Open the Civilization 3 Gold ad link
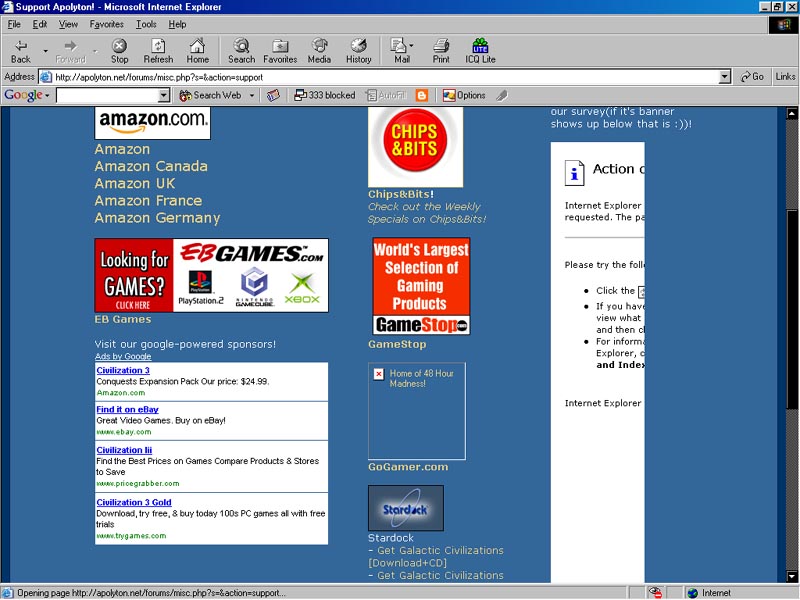The width and height of the screenshot is (800, 600). click(134, 502)
